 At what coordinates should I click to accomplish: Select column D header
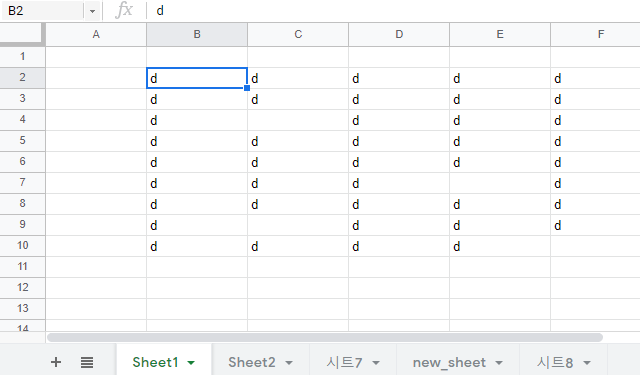[x=399, y=34]
